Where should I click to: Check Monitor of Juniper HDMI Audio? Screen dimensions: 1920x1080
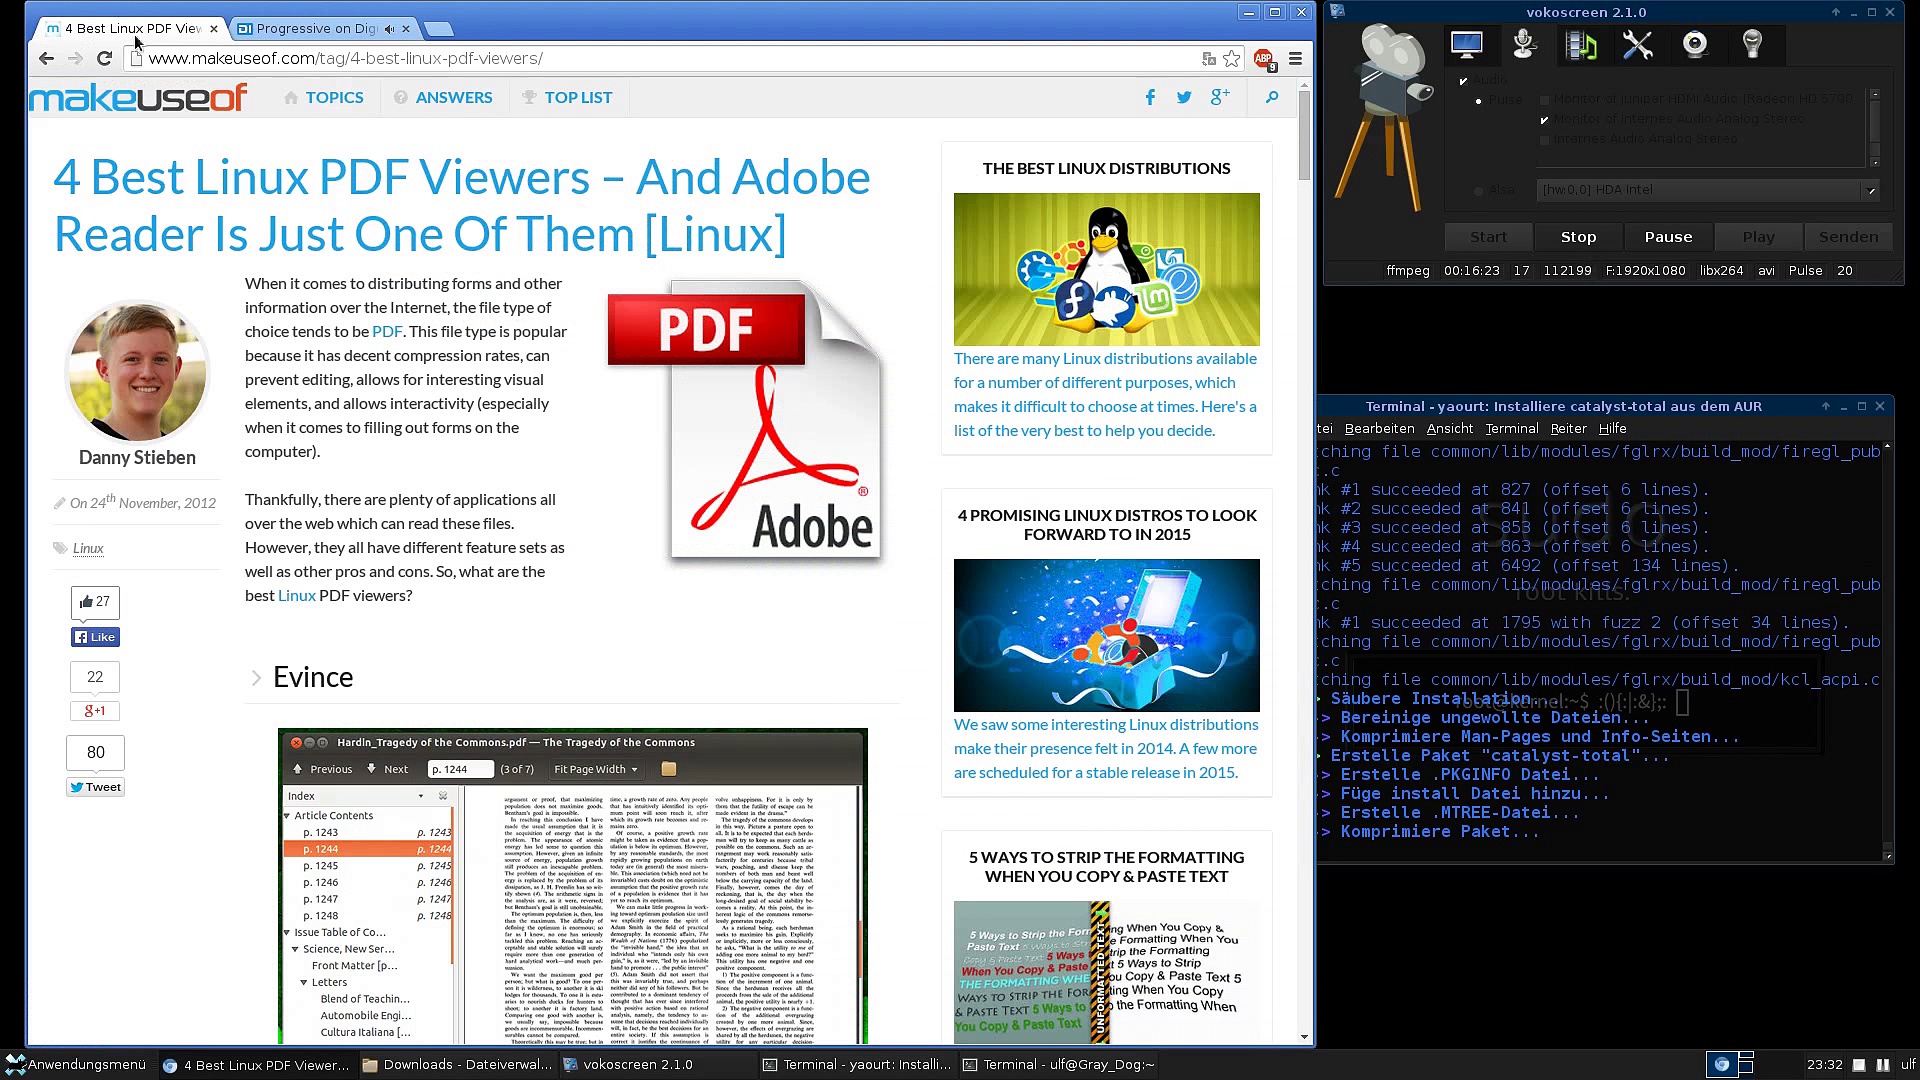click(x=1545, y=99)
